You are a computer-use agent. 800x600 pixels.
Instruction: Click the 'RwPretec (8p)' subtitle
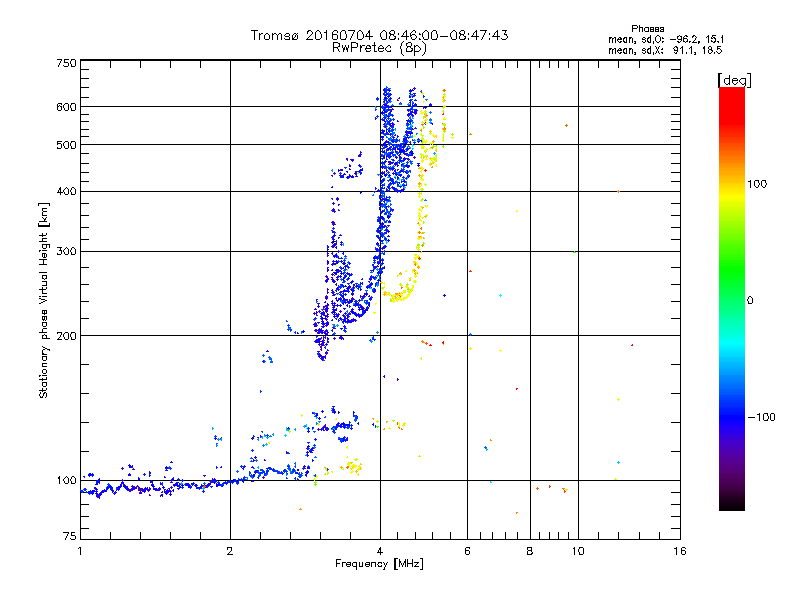pos(379,48)
